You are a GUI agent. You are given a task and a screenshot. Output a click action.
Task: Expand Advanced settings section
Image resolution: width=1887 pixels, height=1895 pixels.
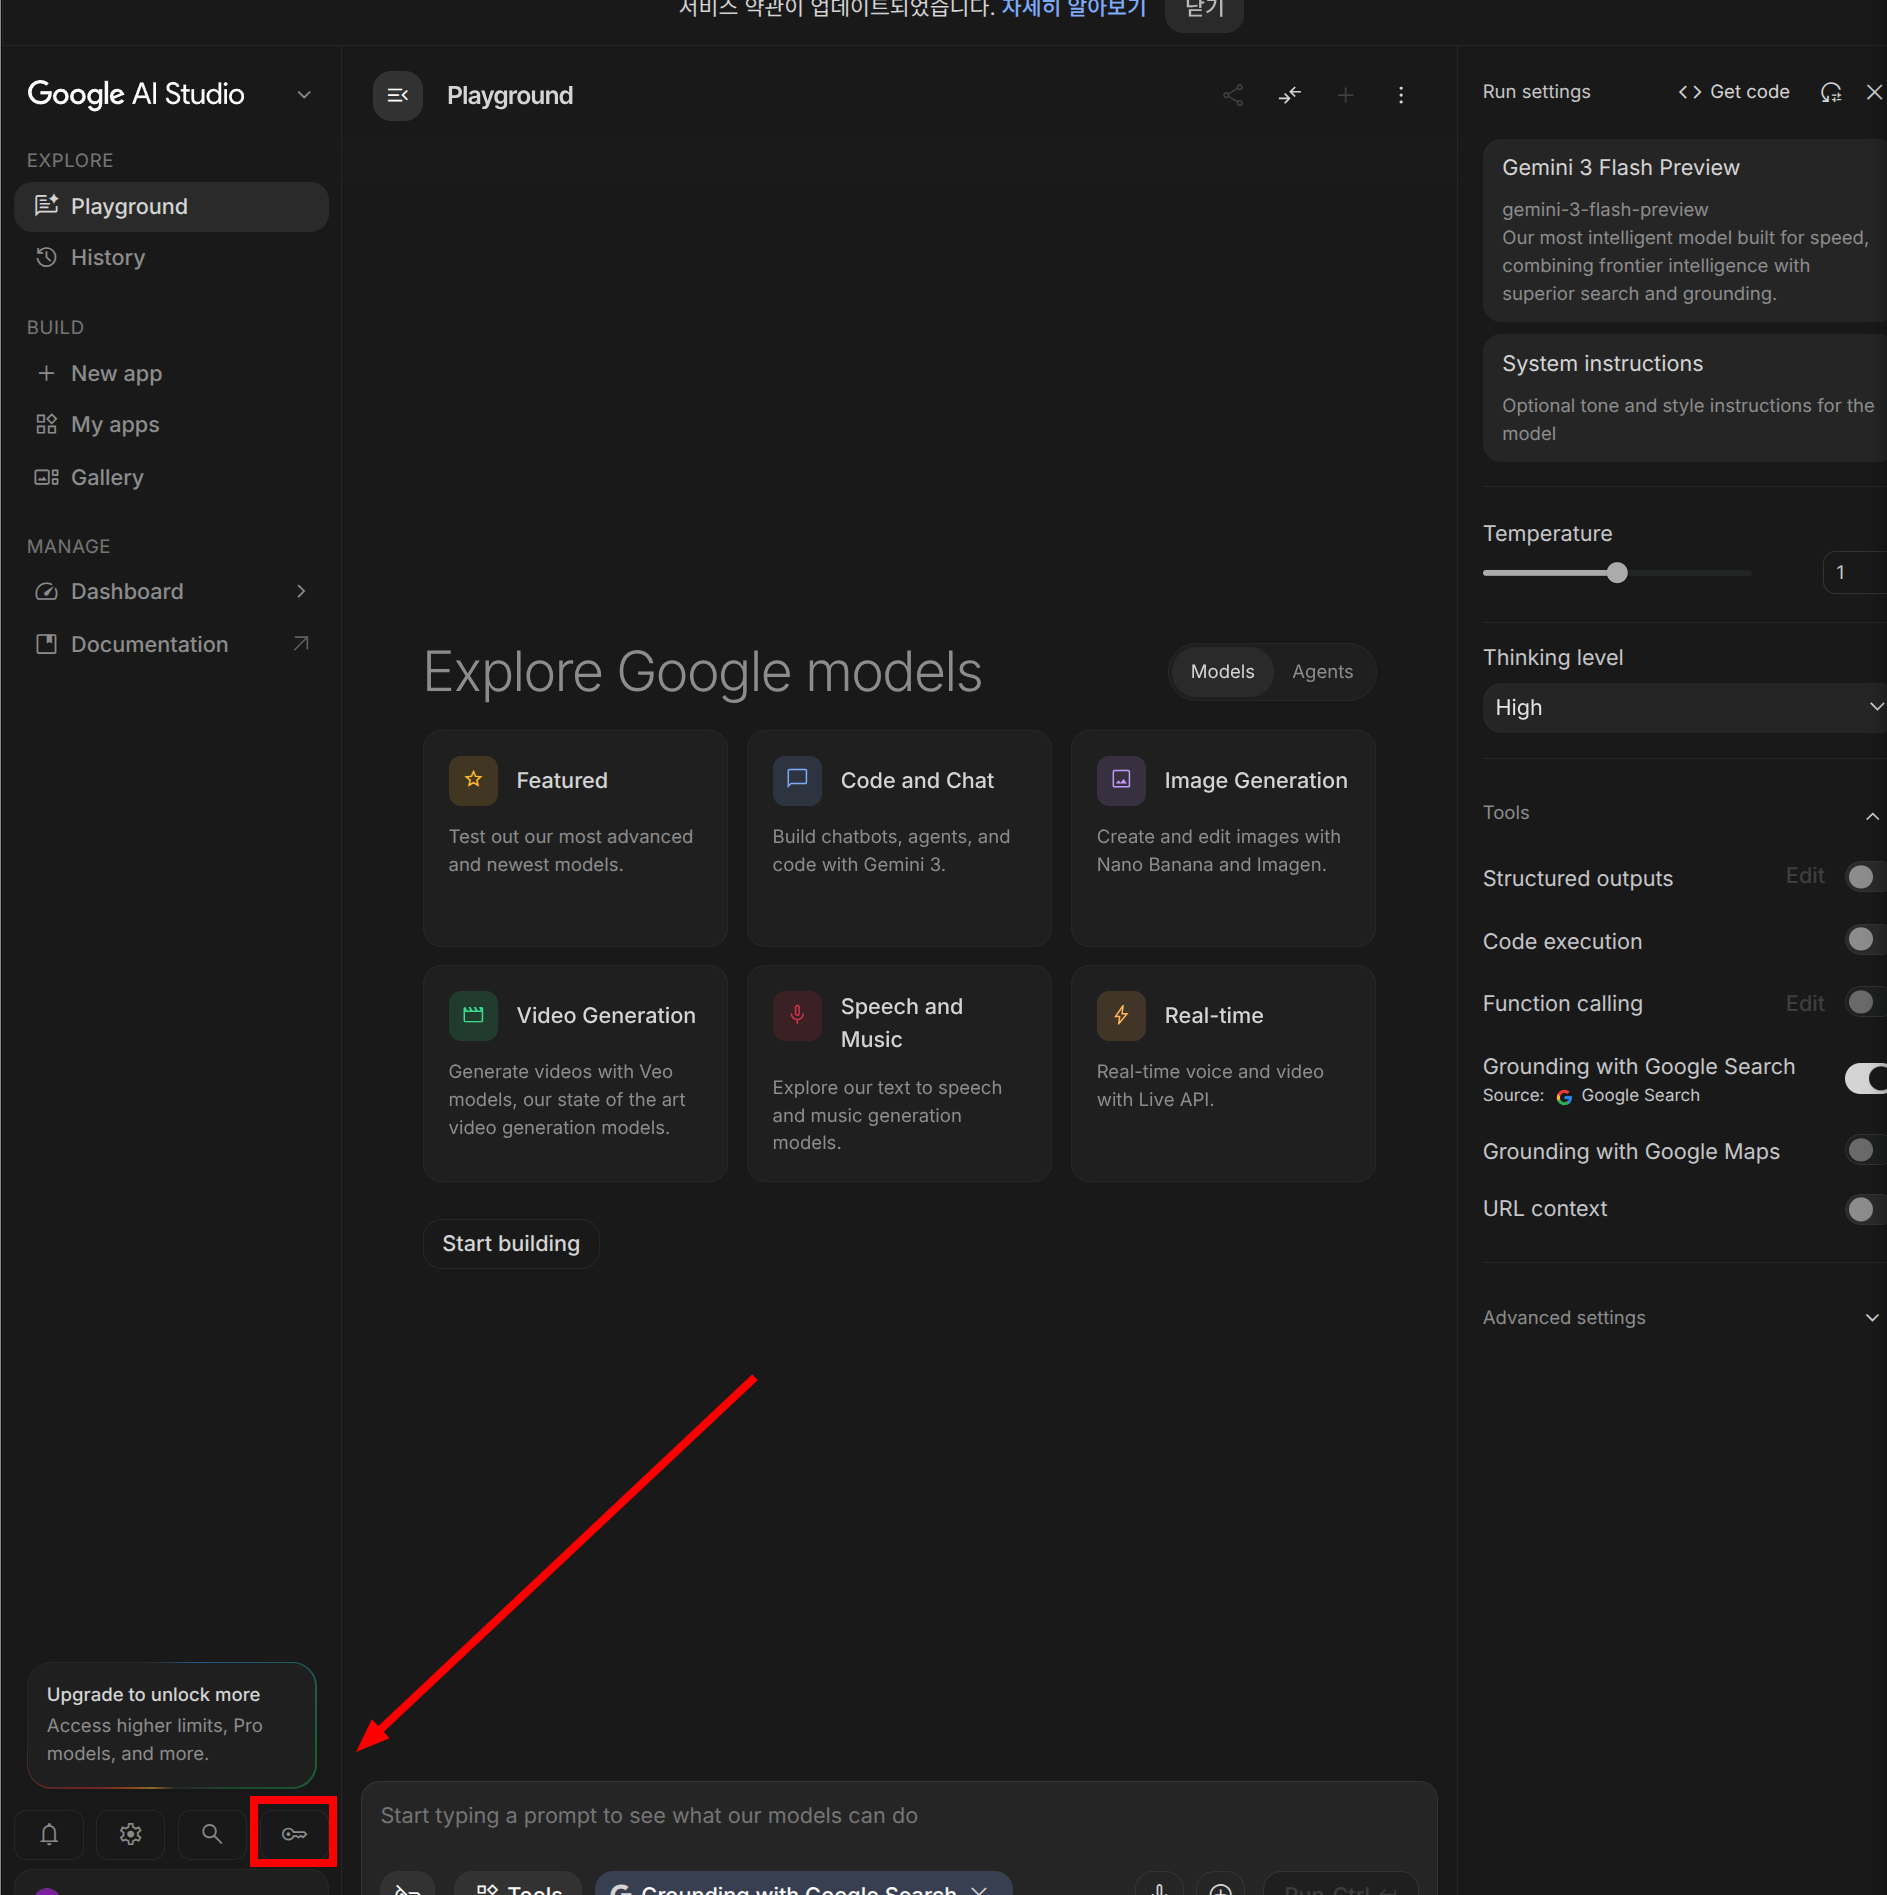point(1682,1317)
